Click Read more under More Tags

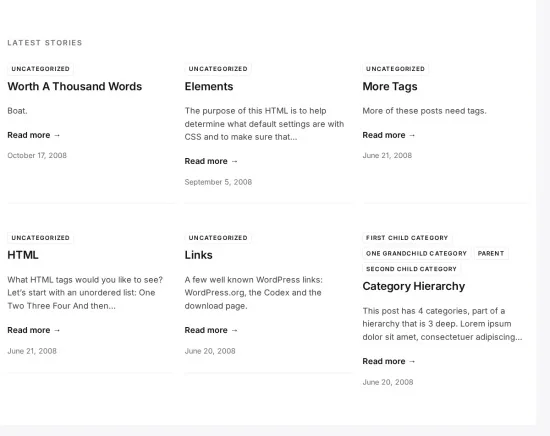(x=389, y=135)
